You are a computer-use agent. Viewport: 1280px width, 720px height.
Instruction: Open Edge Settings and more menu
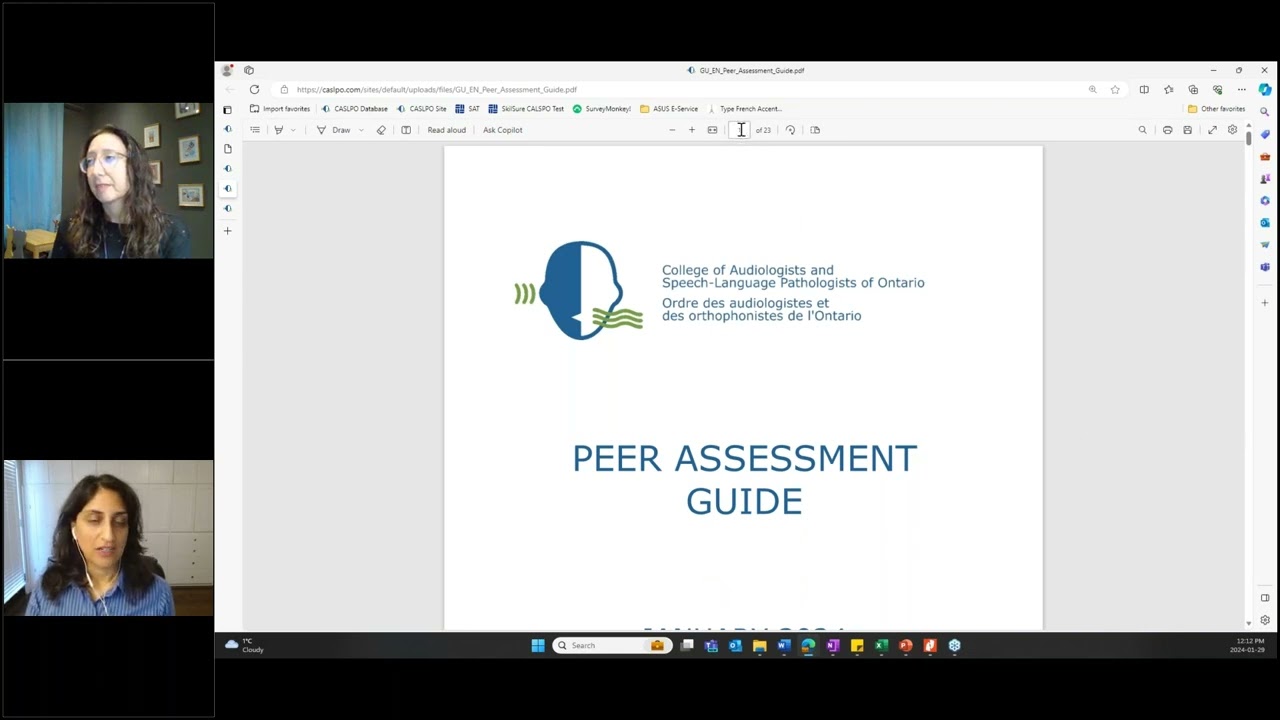point(1241,89)
